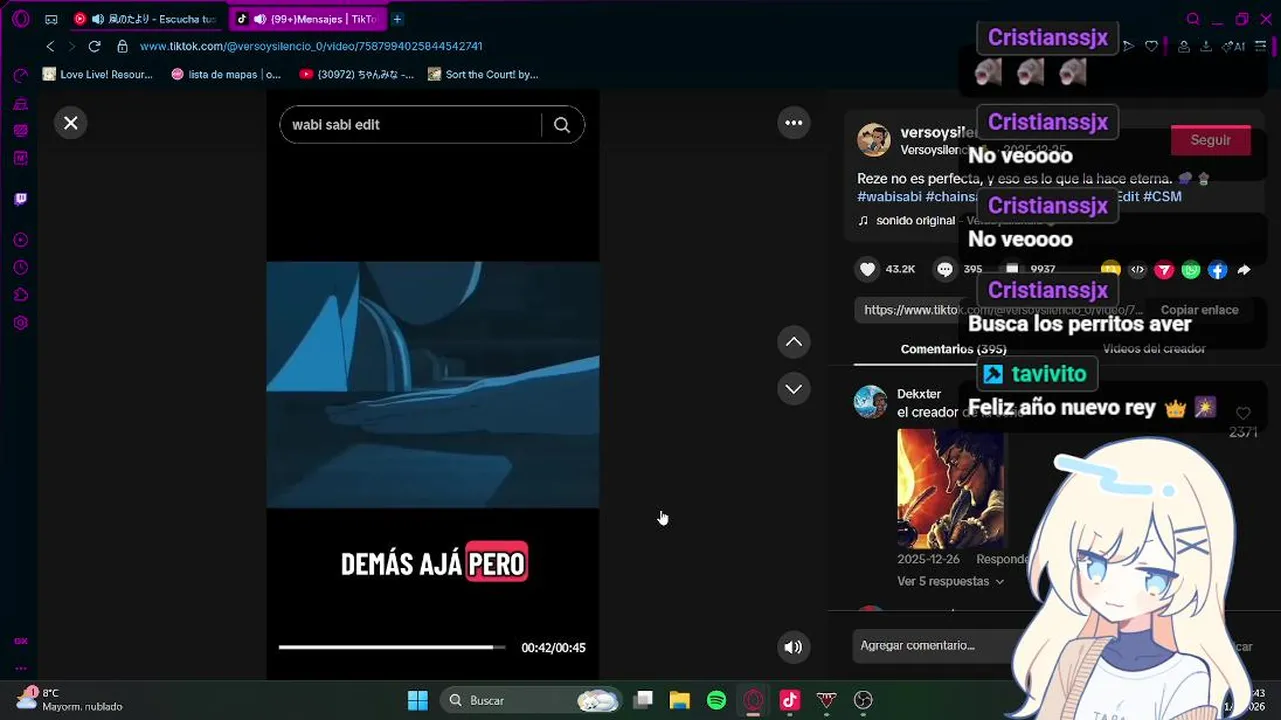Copy the link with Copiar enlace
This screenshot has width=1281, height=720.
pos(1199,310)
